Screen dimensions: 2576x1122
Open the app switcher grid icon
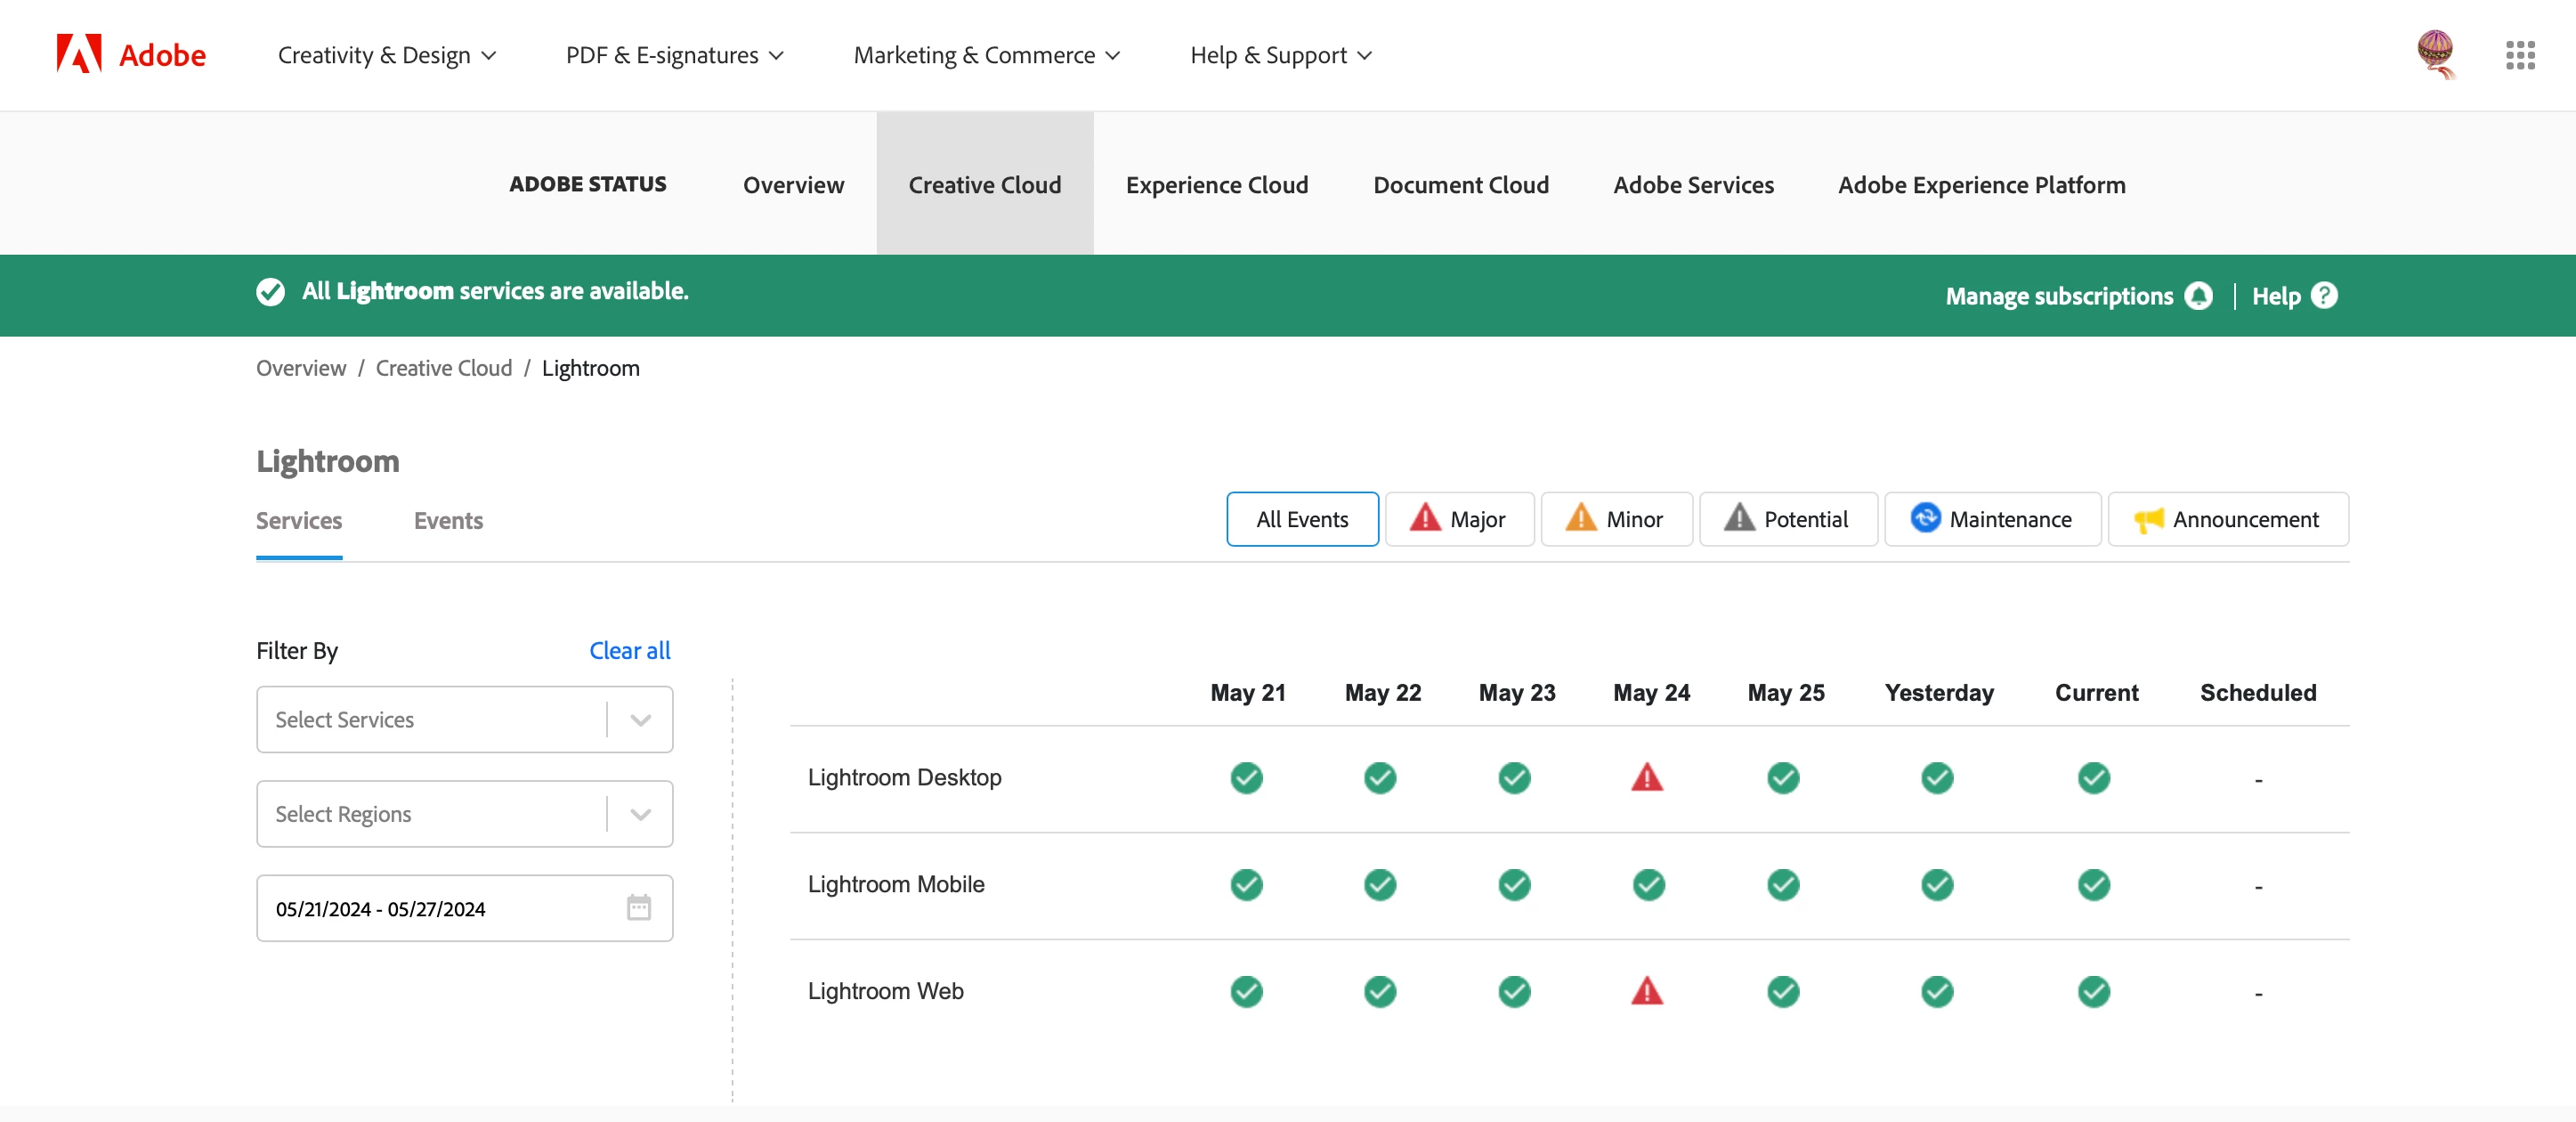[2519, 55]
